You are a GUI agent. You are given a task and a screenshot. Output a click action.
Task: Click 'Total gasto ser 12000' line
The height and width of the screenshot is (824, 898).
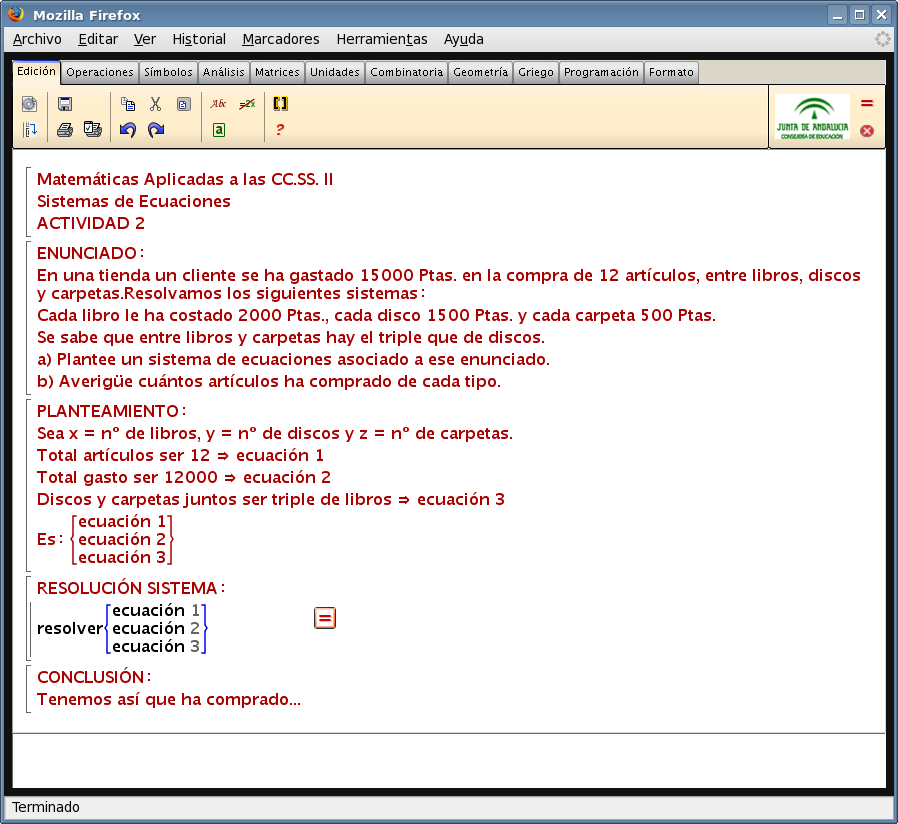tap(184, 477)
